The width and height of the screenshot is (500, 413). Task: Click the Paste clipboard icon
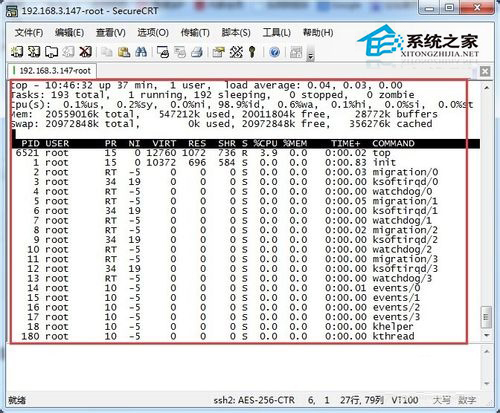124,52
